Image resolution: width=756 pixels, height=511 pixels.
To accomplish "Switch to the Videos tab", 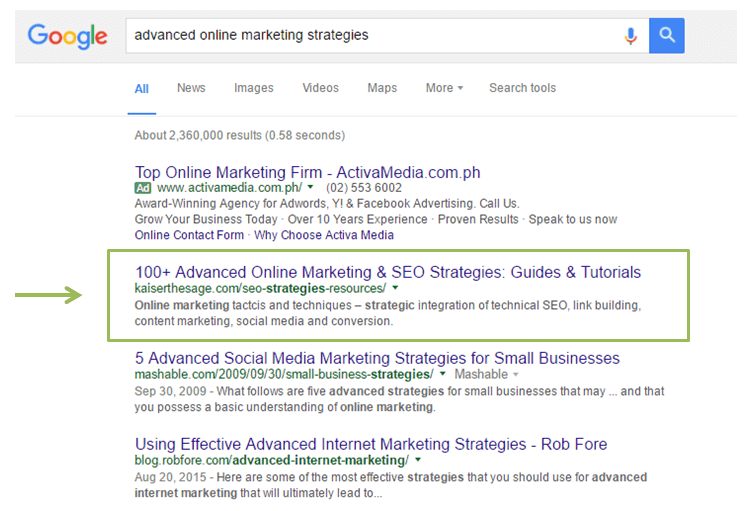I will [x=320, y=88].
